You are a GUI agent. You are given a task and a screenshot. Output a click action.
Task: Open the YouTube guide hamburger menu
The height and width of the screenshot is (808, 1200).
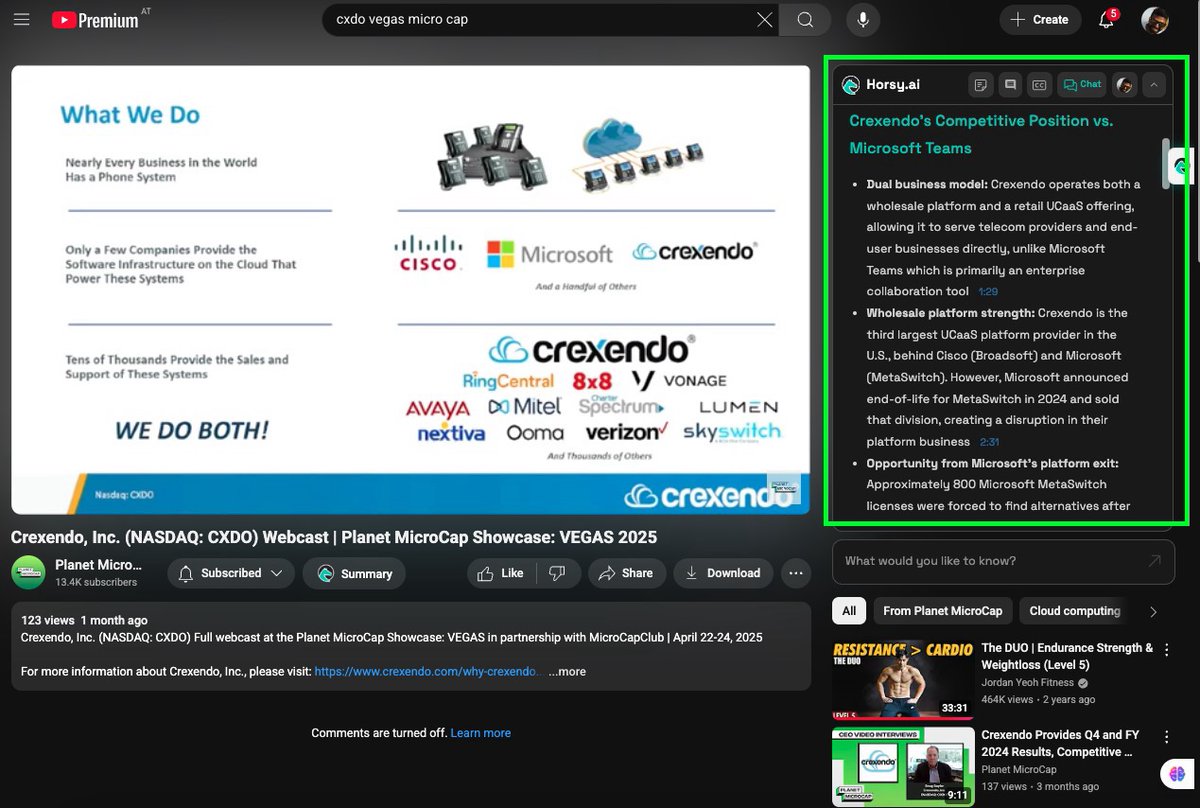22,19
